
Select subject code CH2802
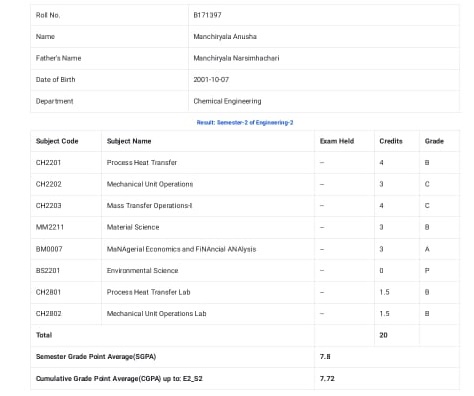tap(49, 314)
